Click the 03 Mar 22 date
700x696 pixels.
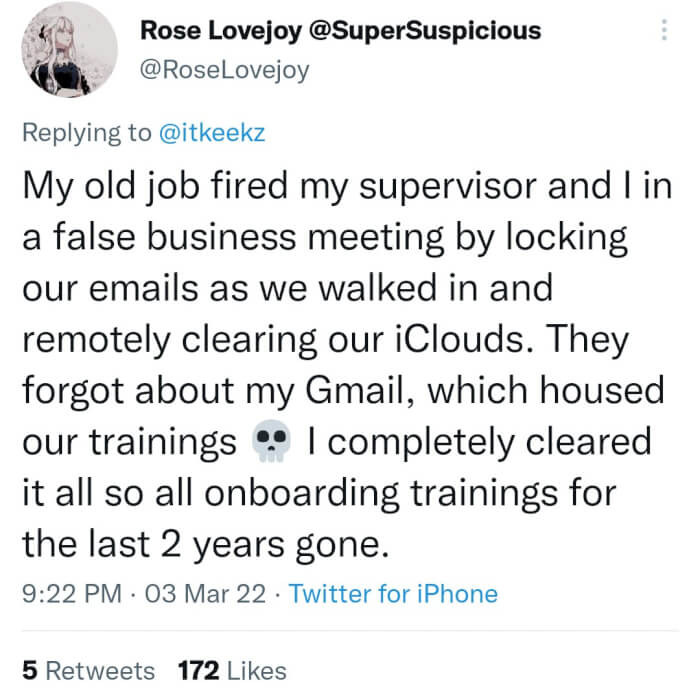click(x=205, y=594)
